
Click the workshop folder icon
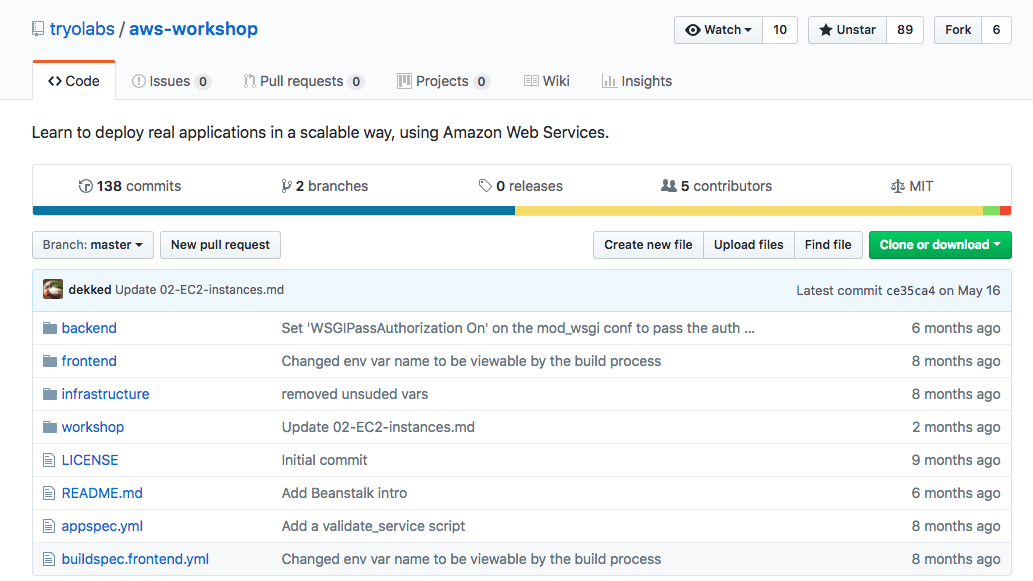(49, 427)
